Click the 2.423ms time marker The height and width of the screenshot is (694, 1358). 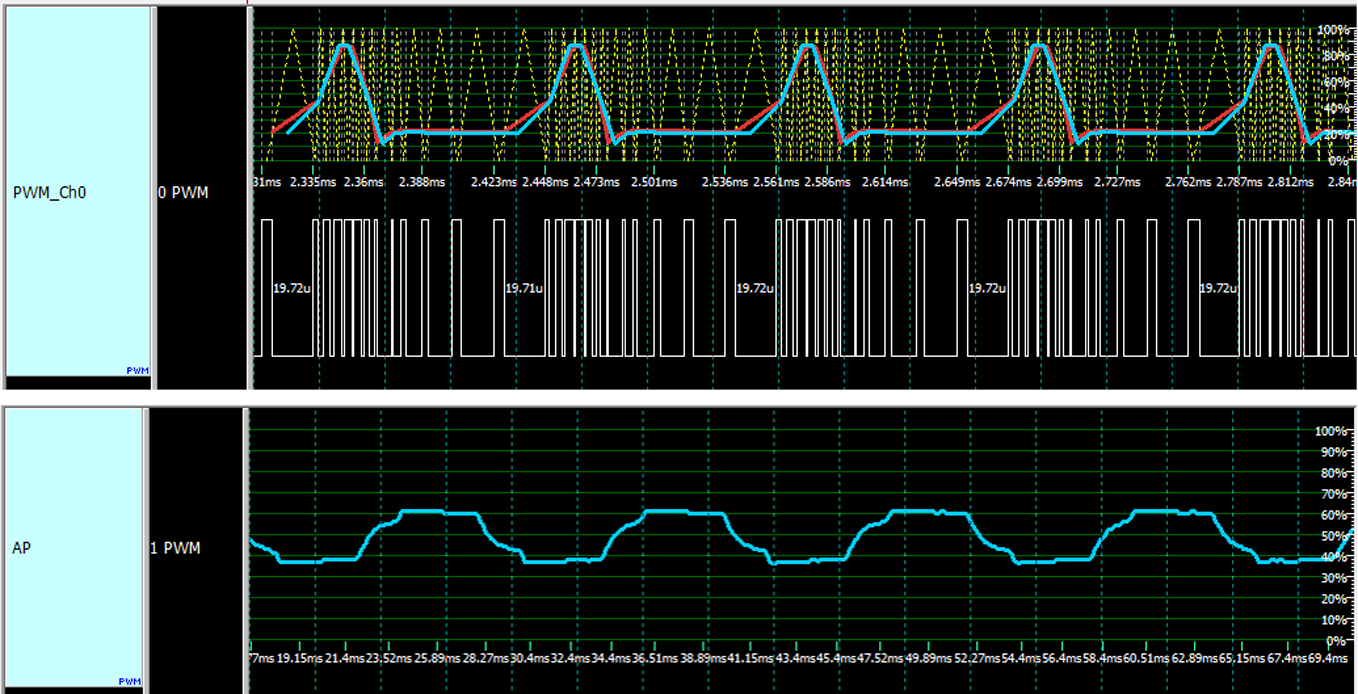[x=494, y=182]
